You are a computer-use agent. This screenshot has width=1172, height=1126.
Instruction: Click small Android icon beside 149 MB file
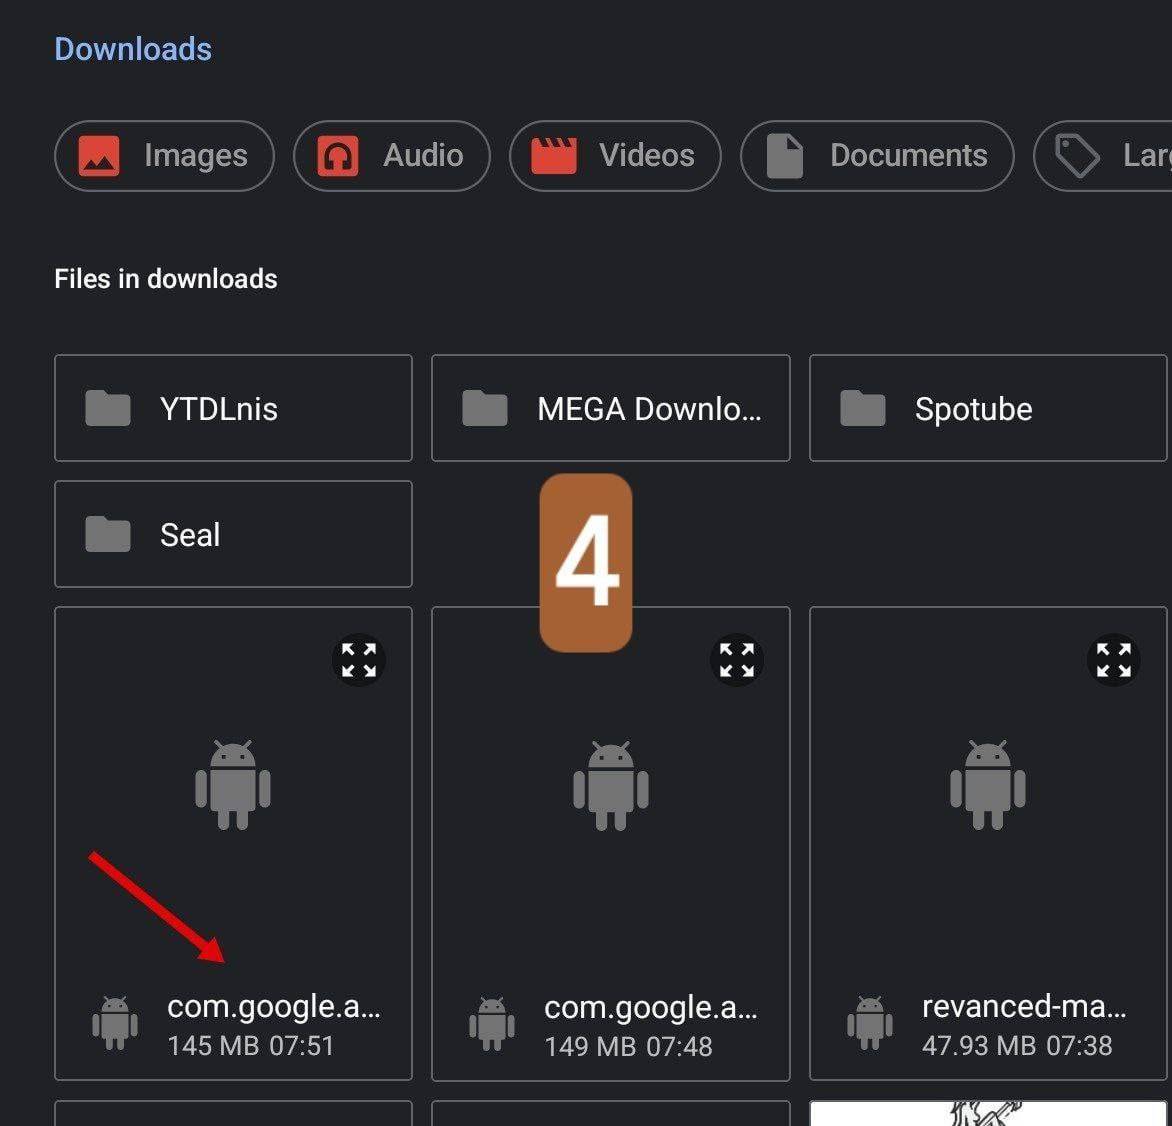click(492, 1023)
